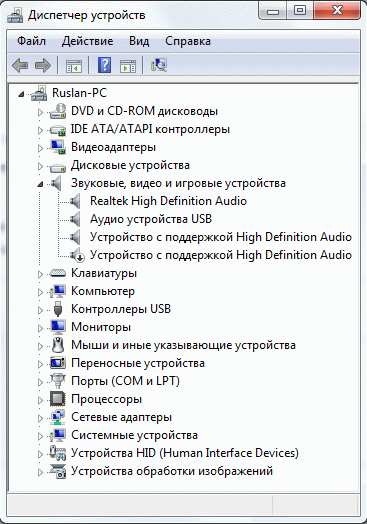Open the Файл menu
Image resolution: width=367 pixels, height=524 pixels.
click(x=31, y=41)
